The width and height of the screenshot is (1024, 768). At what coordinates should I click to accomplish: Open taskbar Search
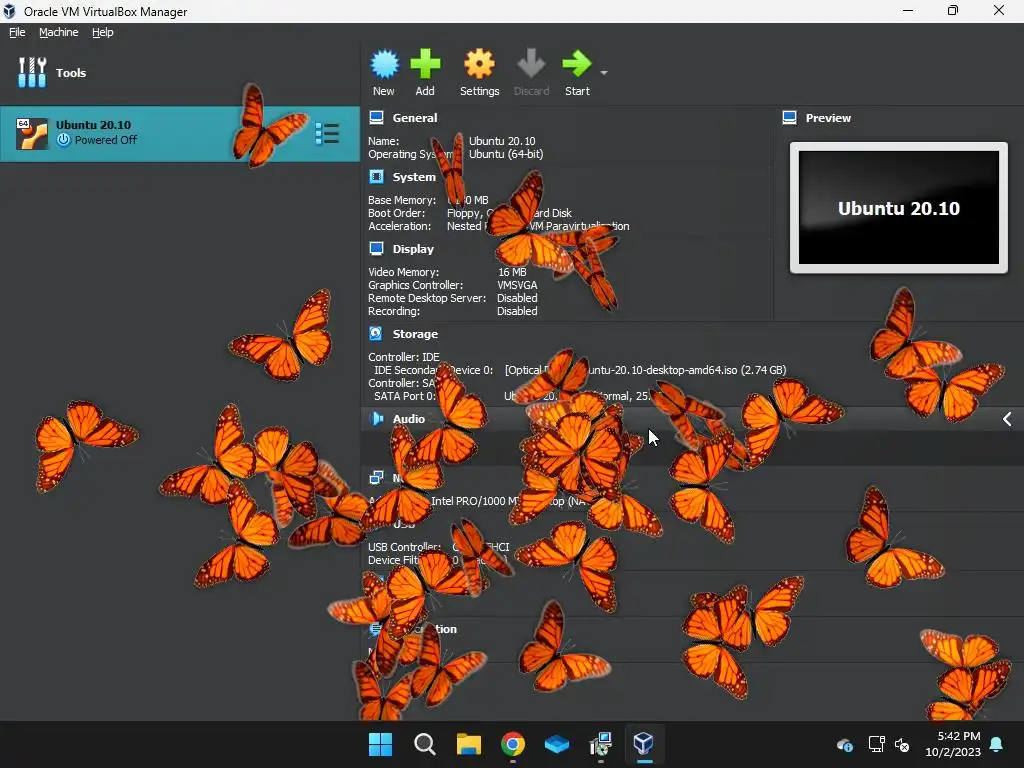coord(424,744)
